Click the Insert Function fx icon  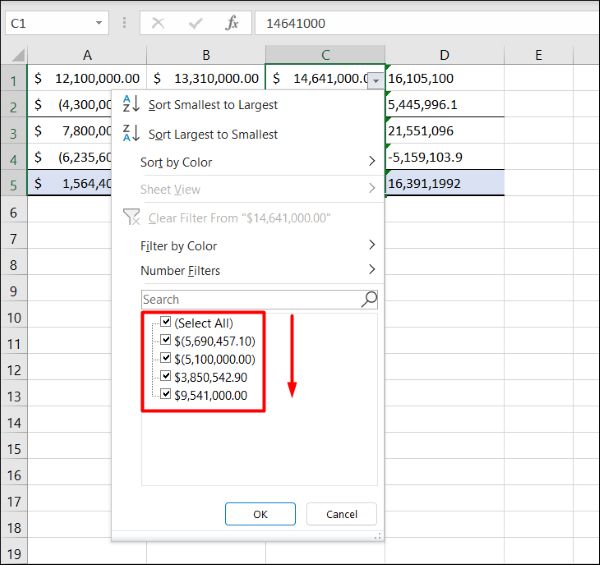232,23
